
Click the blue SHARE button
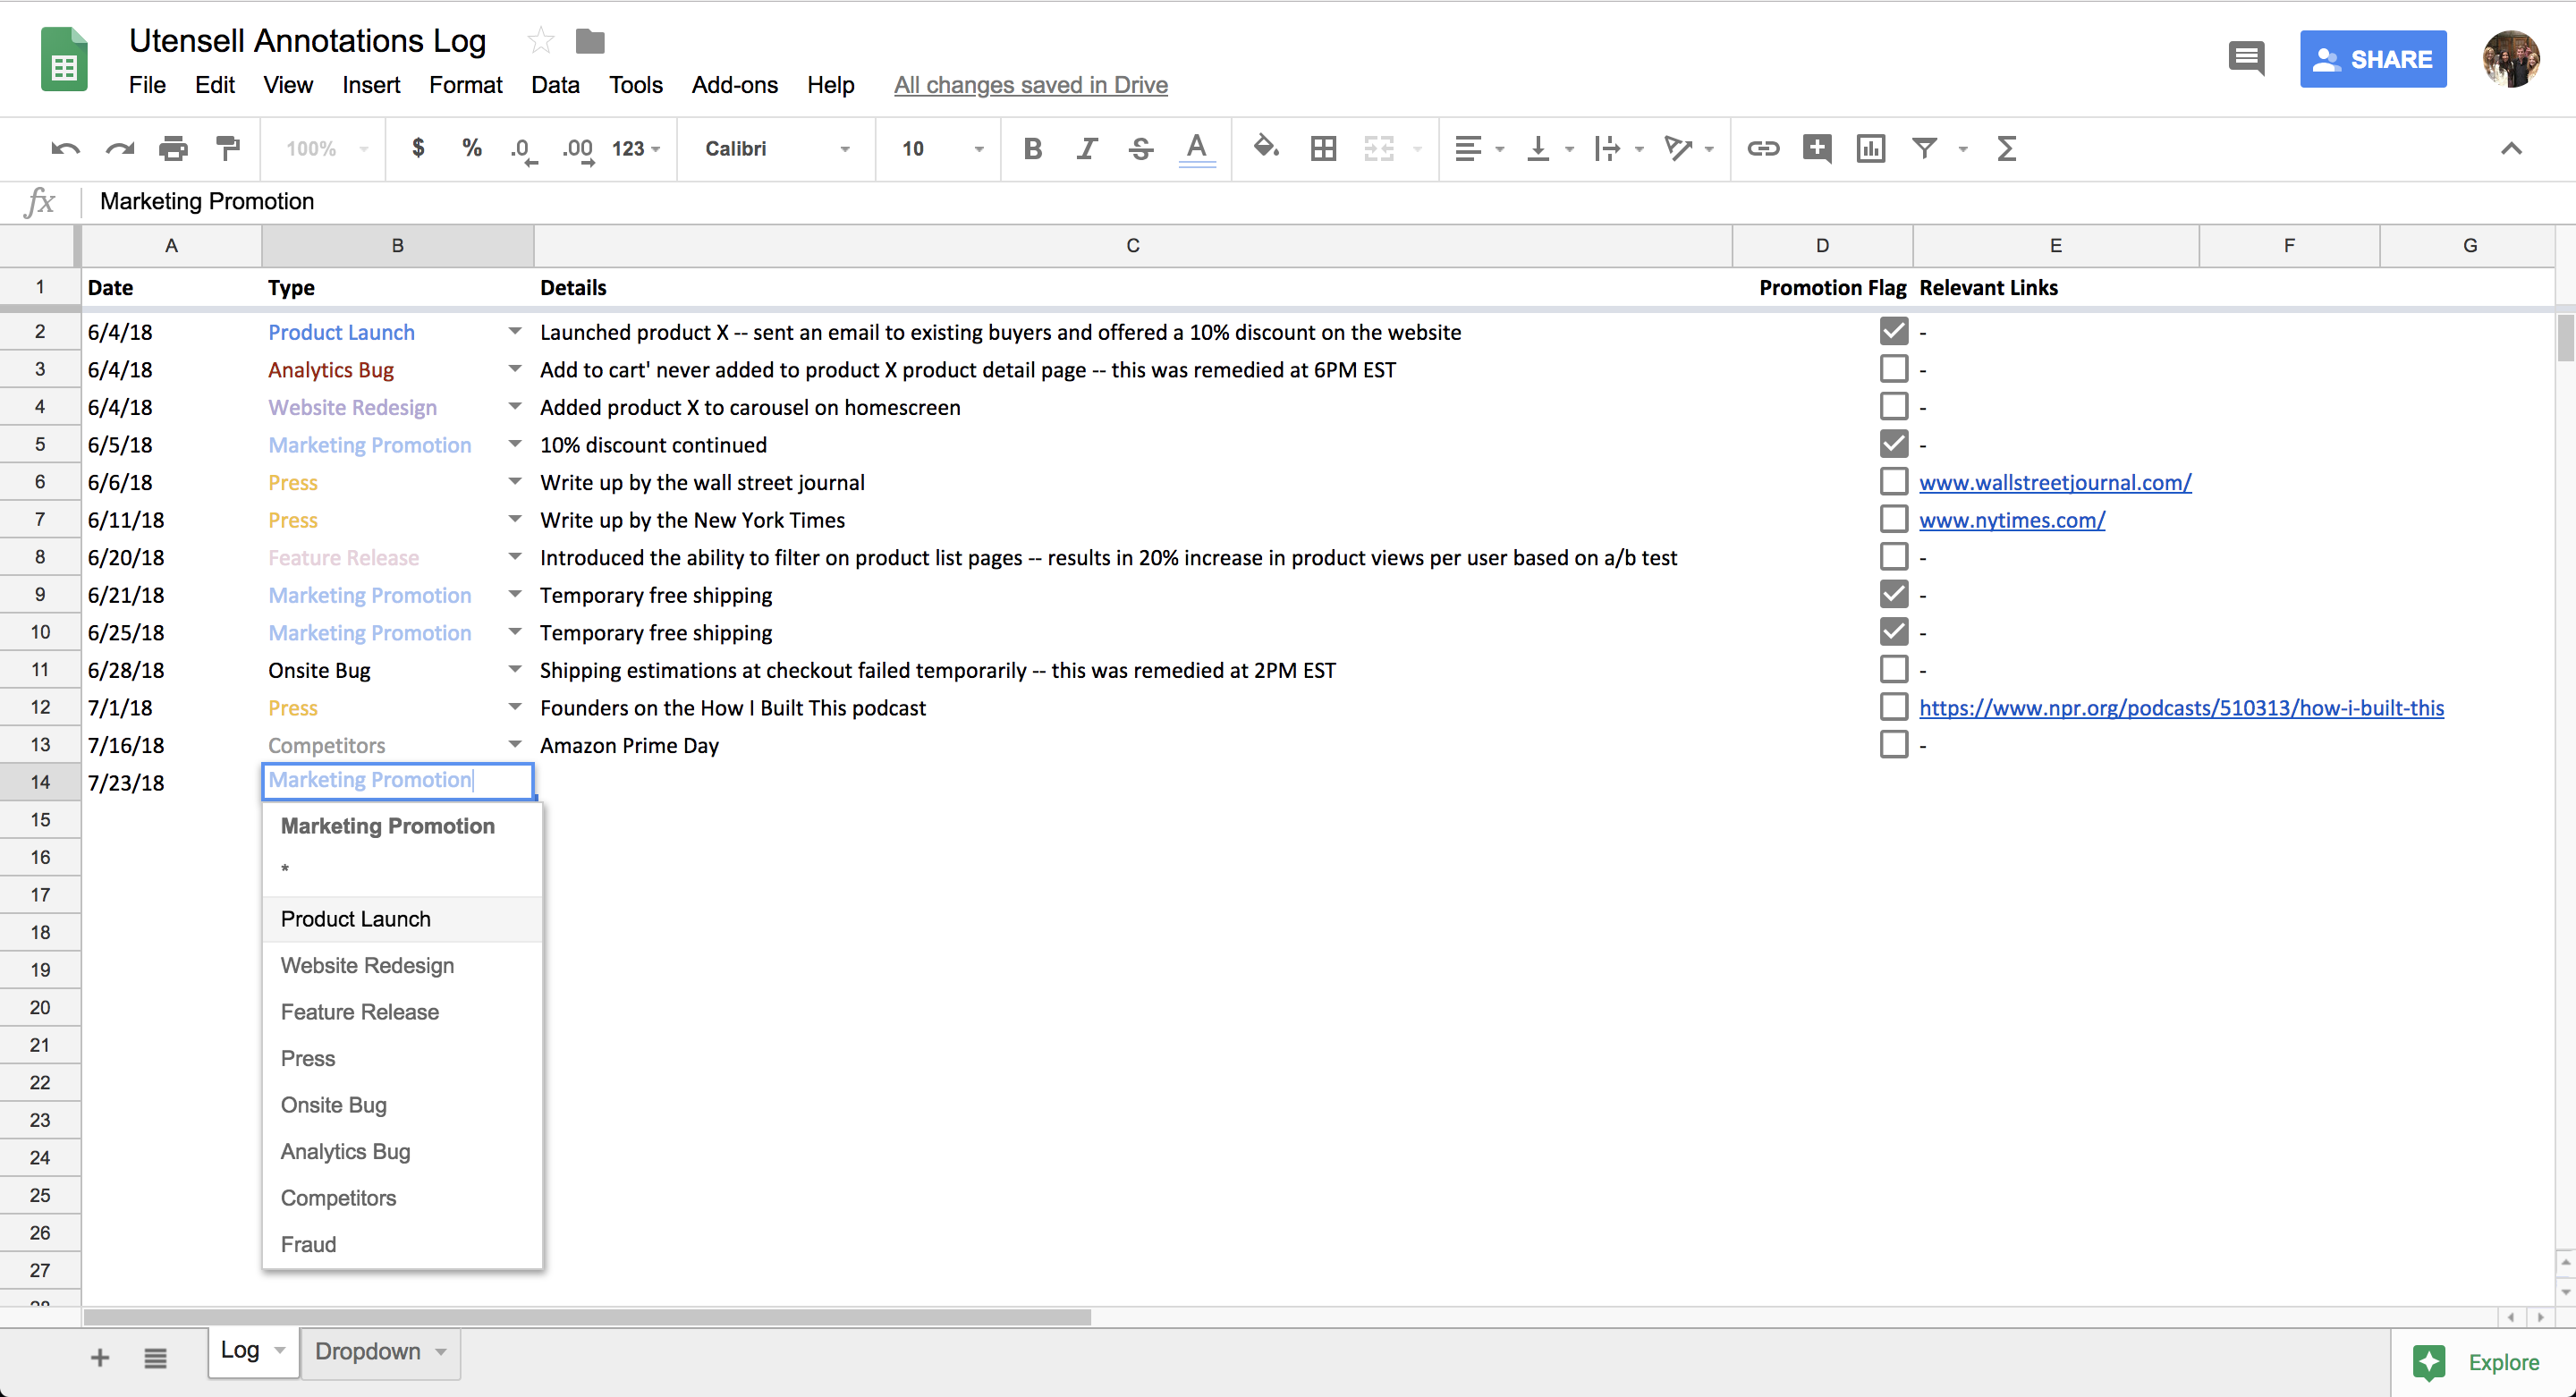point(2372,59)
